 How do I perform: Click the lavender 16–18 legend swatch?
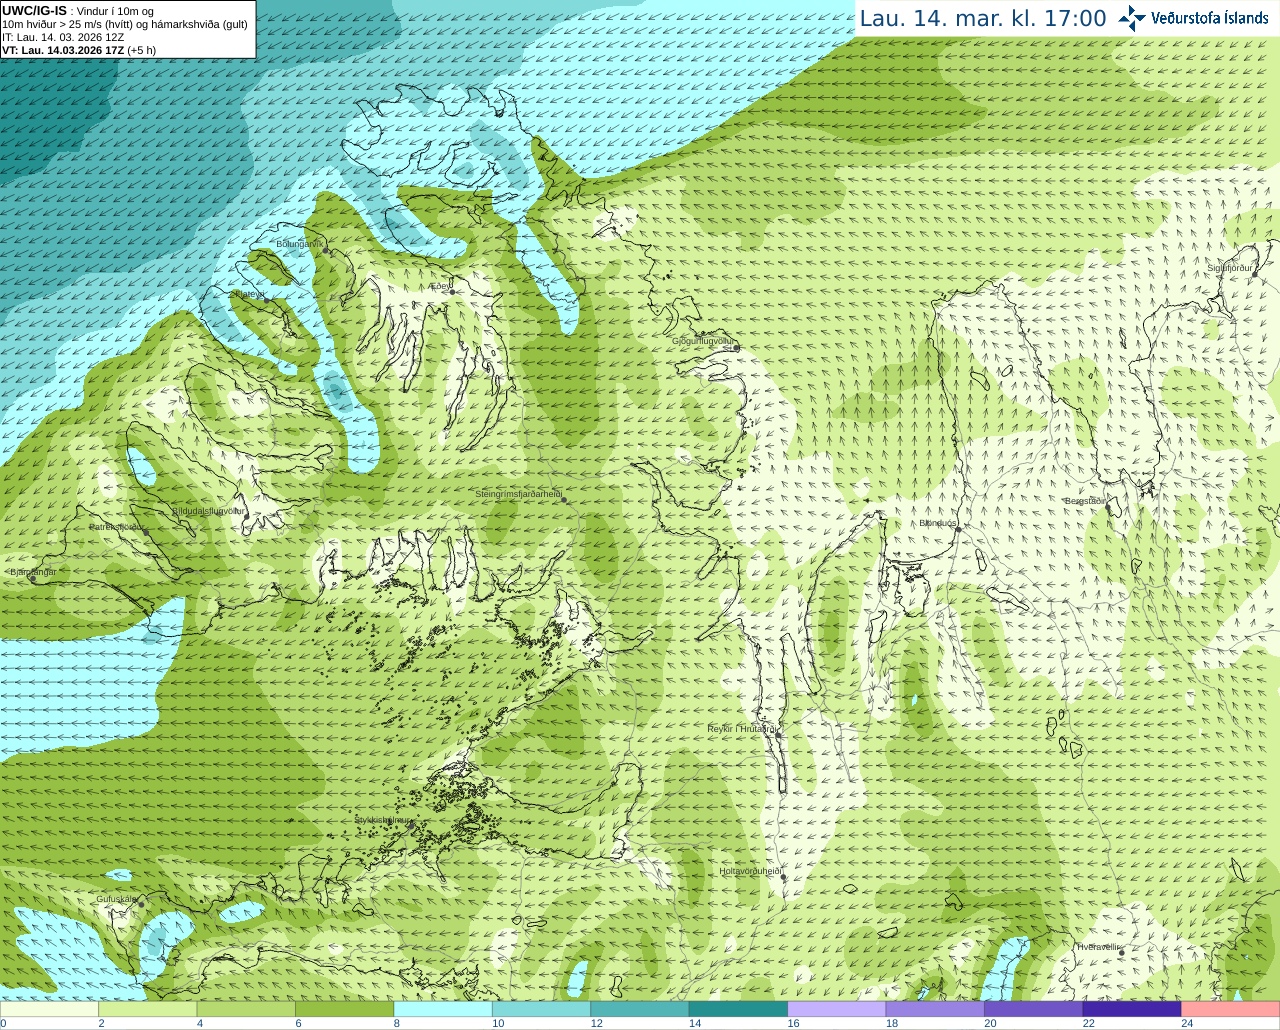point(837,1009)
